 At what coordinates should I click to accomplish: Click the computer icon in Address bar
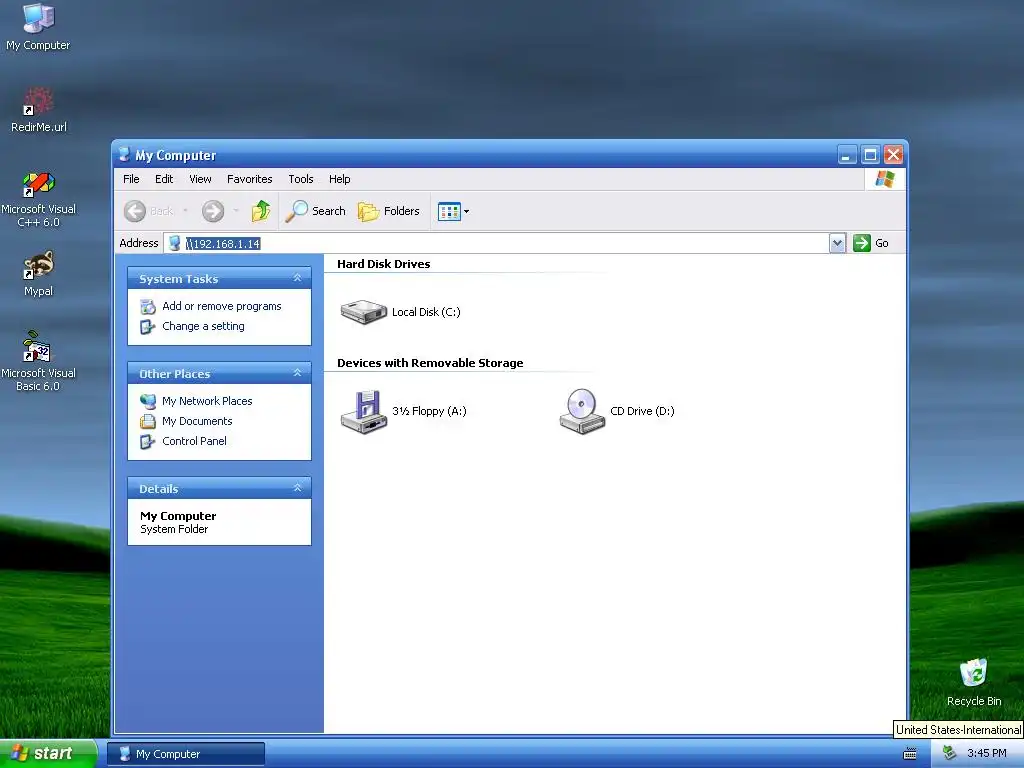174,243
